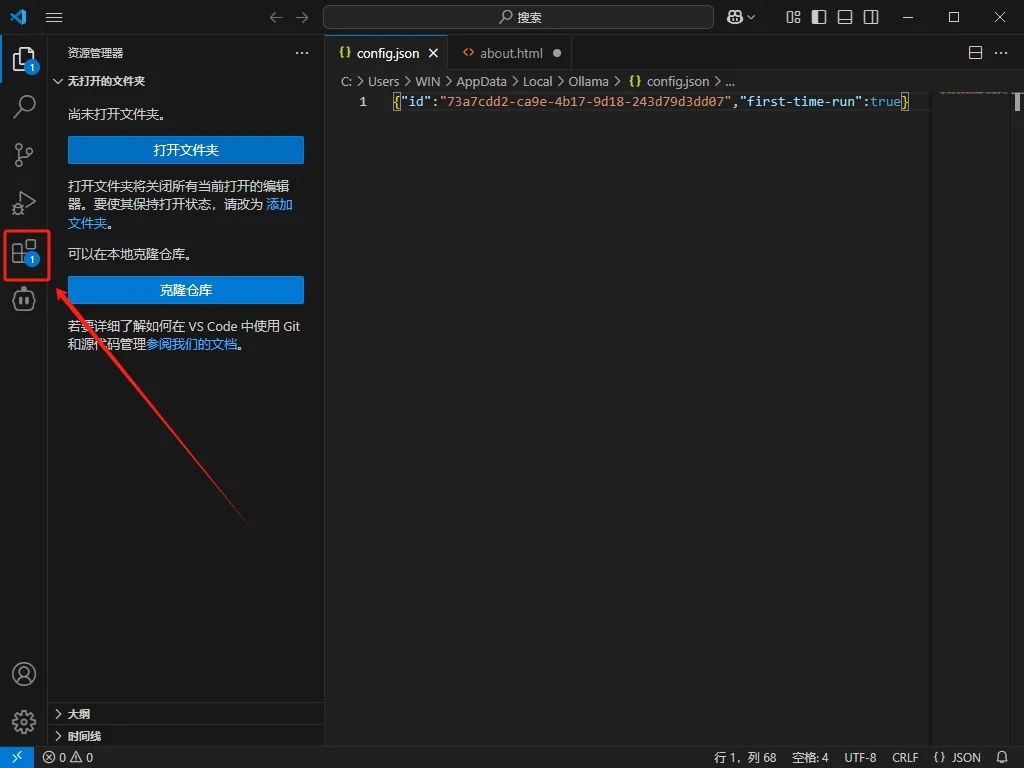1024x768 pixels.
Task: Select the Users breadcrumb
Action: click(x=383, y=82)
